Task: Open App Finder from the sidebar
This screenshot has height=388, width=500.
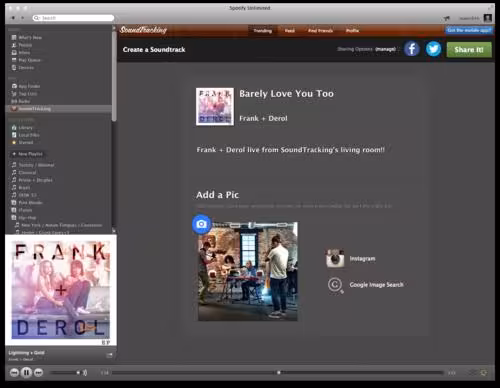Action: tap(26, 86)
